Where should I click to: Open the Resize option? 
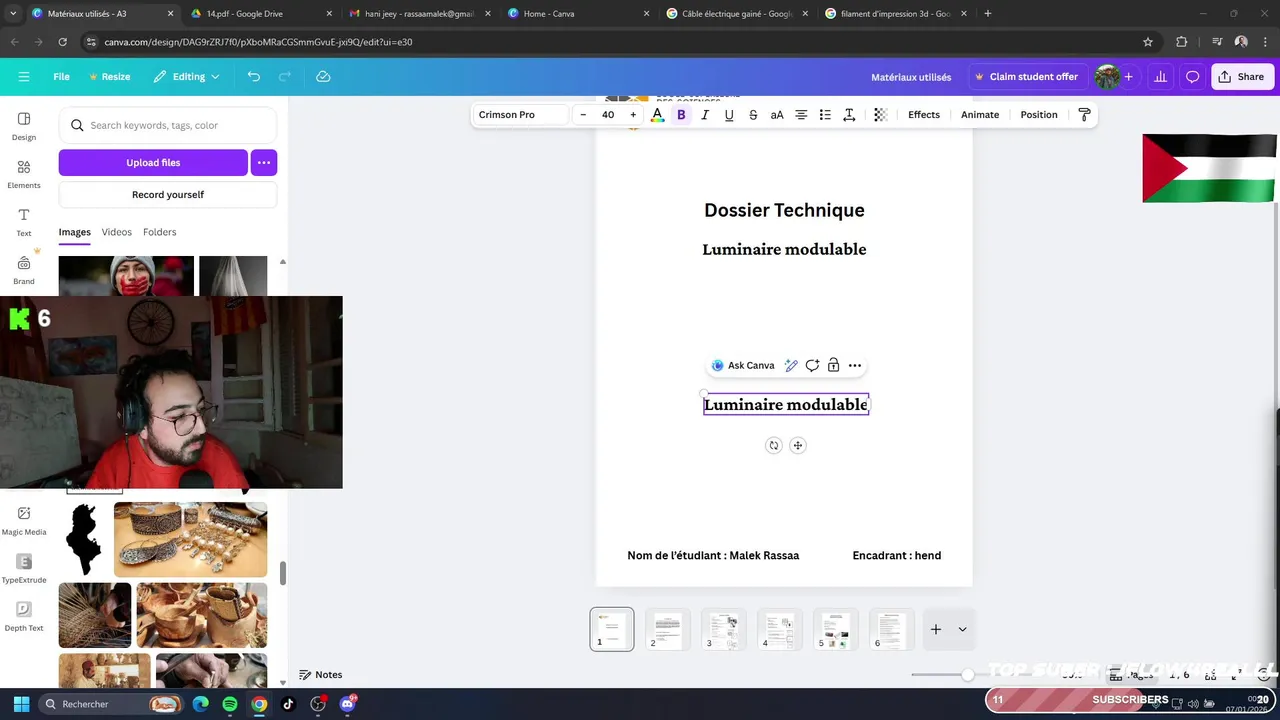click(109, 77)
